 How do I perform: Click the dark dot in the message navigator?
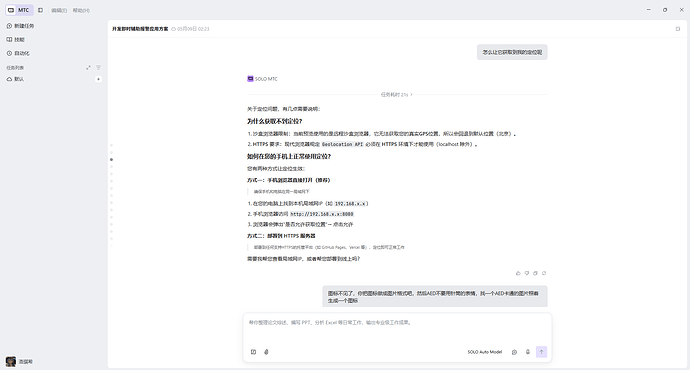(x=111, y=159)
